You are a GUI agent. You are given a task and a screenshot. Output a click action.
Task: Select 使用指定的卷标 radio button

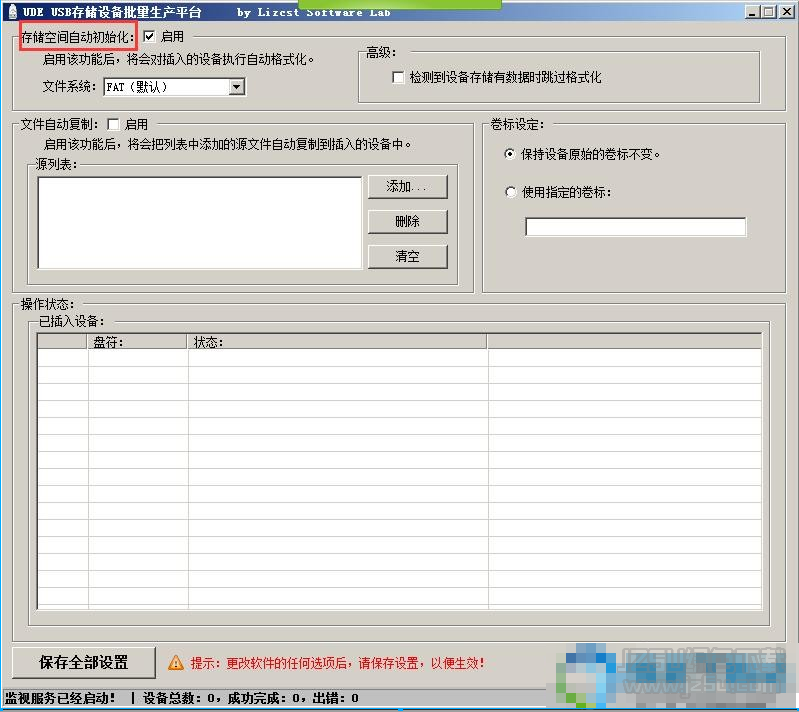[510, 192]
